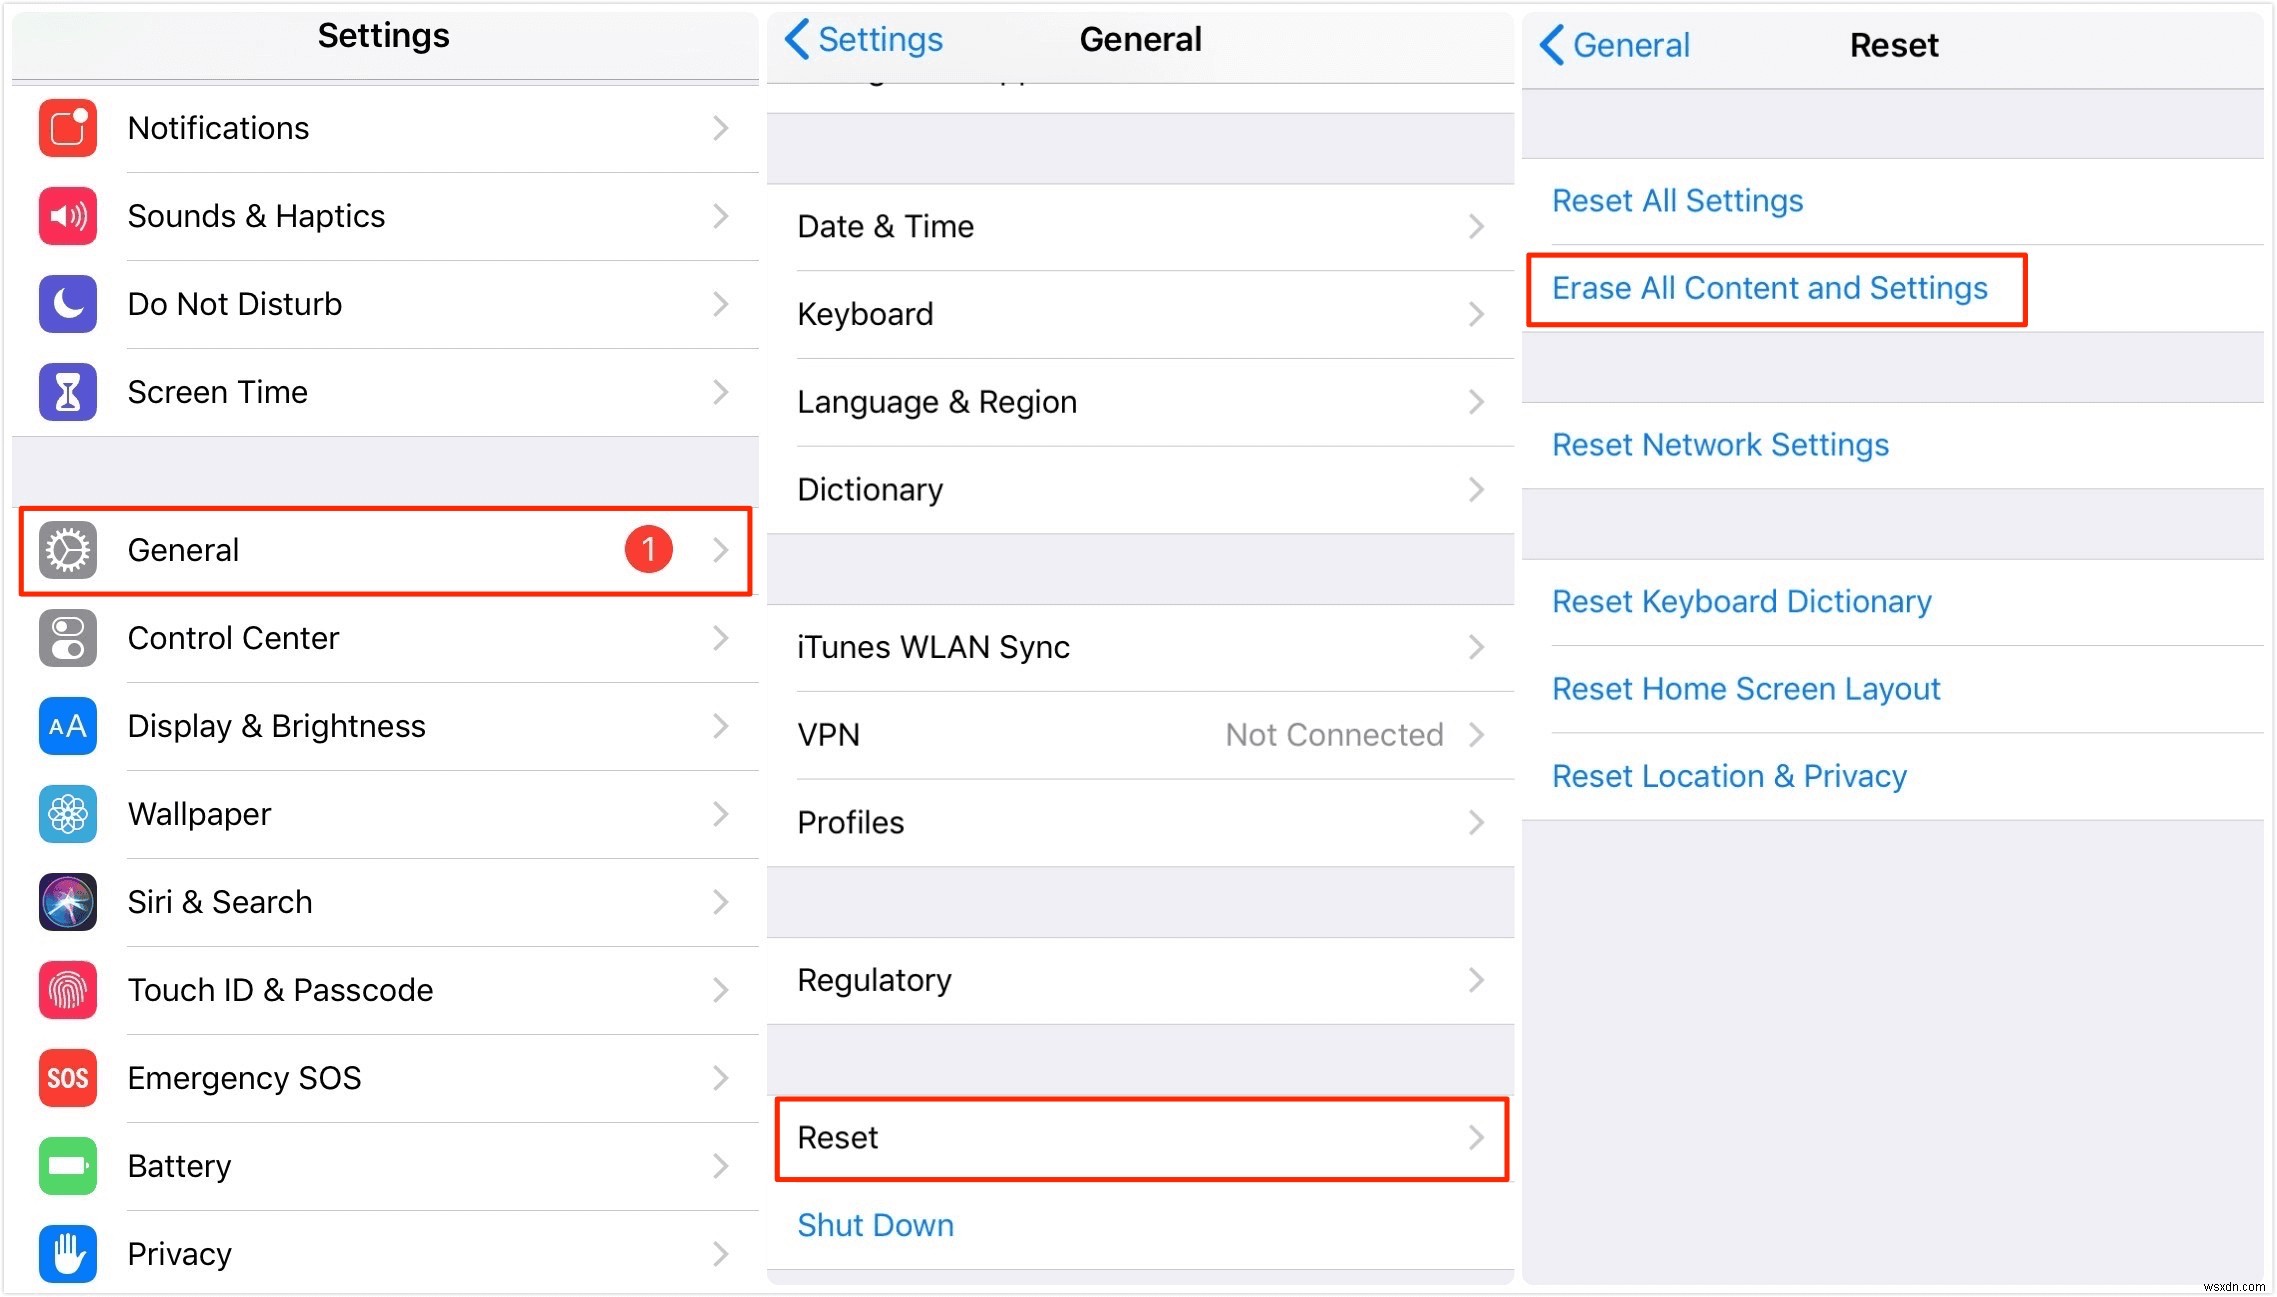Click Reset Network Settings link
The width and height of the screenshot is (2277, 1297).
[x=1720, y=446]
